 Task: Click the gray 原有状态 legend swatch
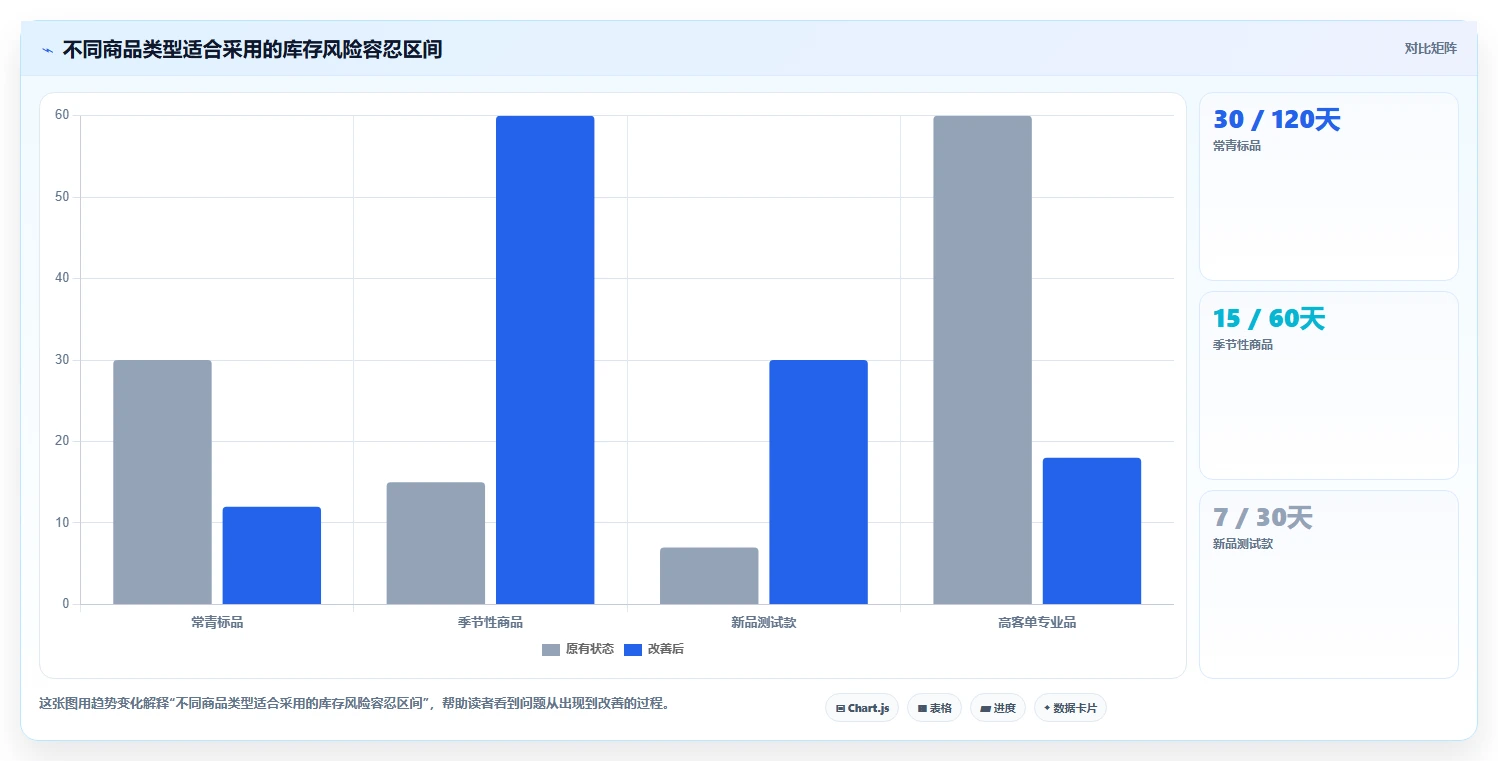click(x=551, y=650)
